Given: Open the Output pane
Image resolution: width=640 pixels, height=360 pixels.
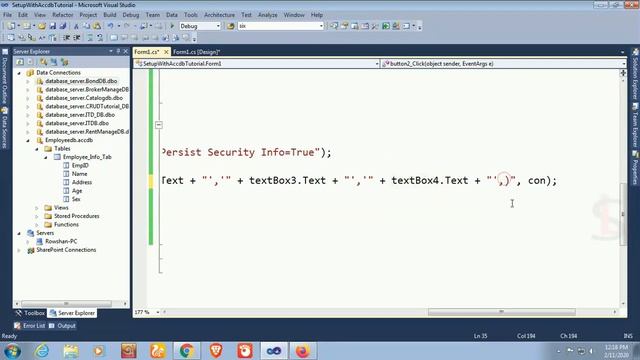Looking at the screenshot, I should pyautogui.click(x=62, y=326).
